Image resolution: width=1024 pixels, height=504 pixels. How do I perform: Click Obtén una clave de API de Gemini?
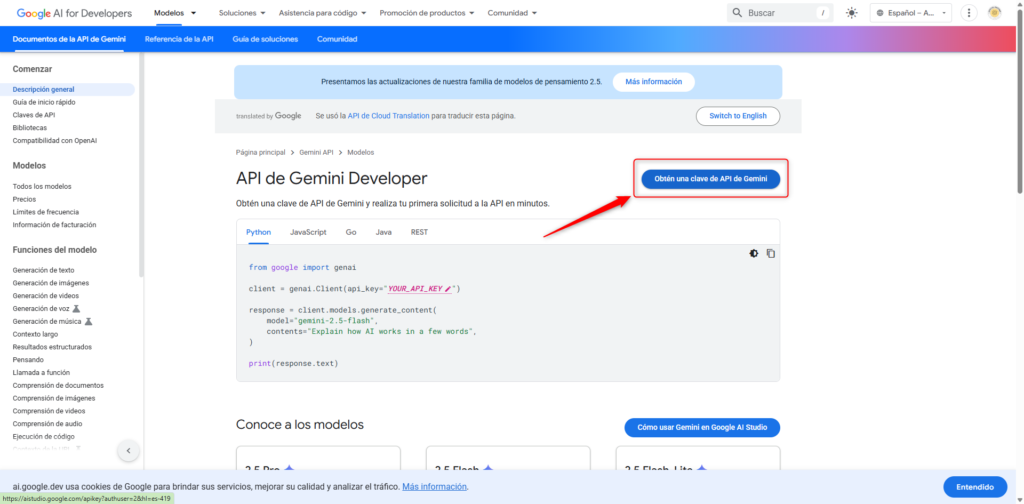[711, 179]
